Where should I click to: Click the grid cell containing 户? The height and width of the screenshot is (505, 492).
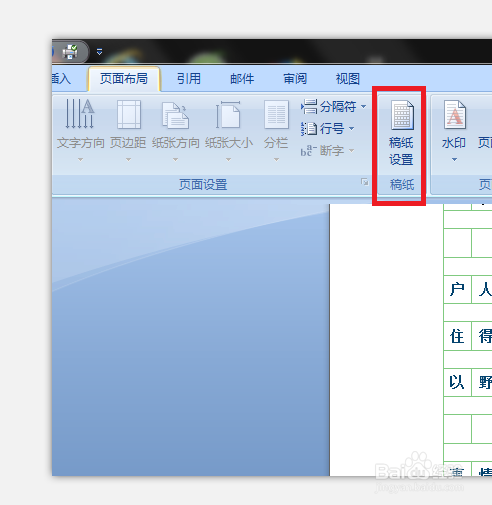[x=457, y=289]
